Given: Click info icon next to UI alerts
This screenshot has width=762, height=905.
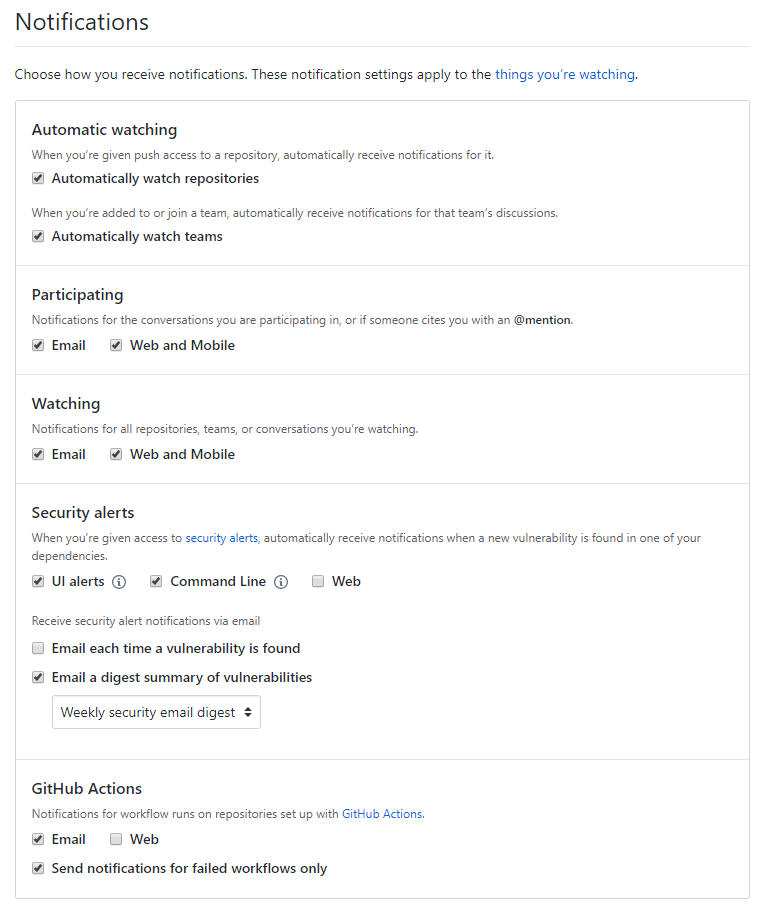Looking at the screenshot, I should coord(119,582).
